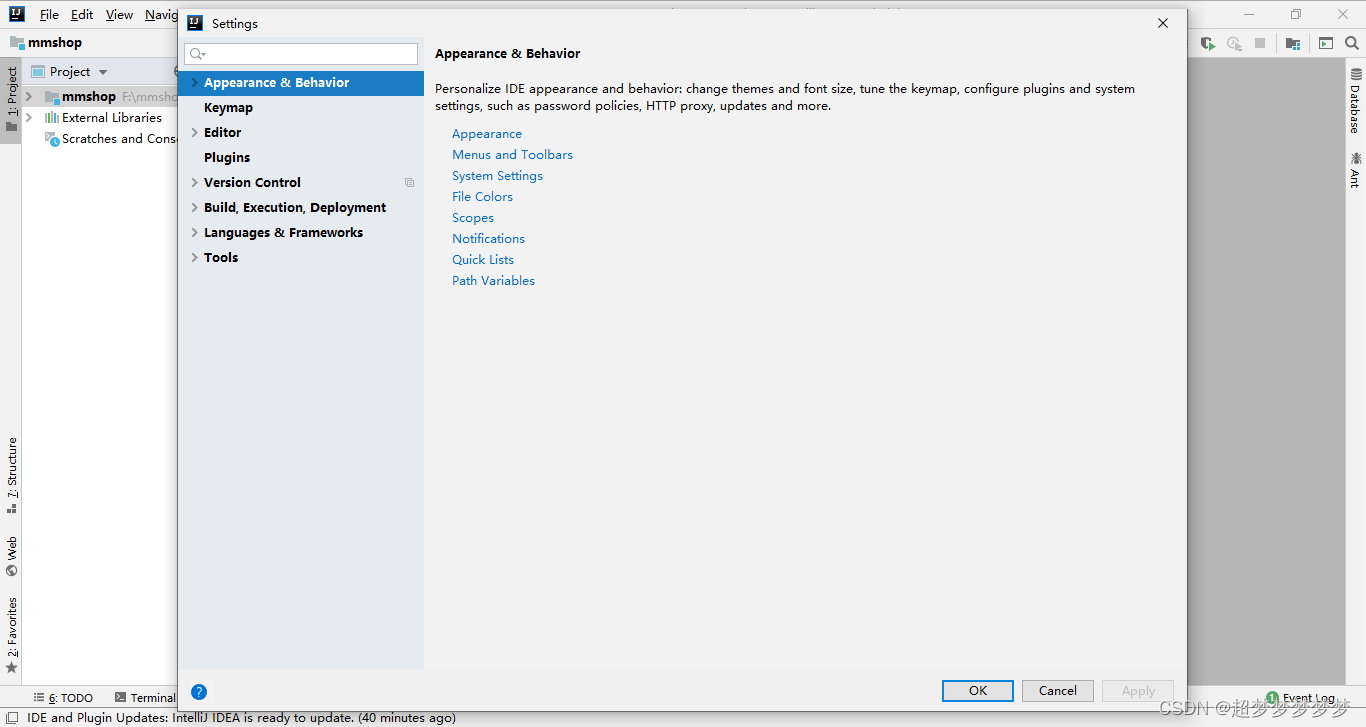Click the Search Everywhere magnifier icon
1366x727 pixels.
click(x=1352, y=43)
